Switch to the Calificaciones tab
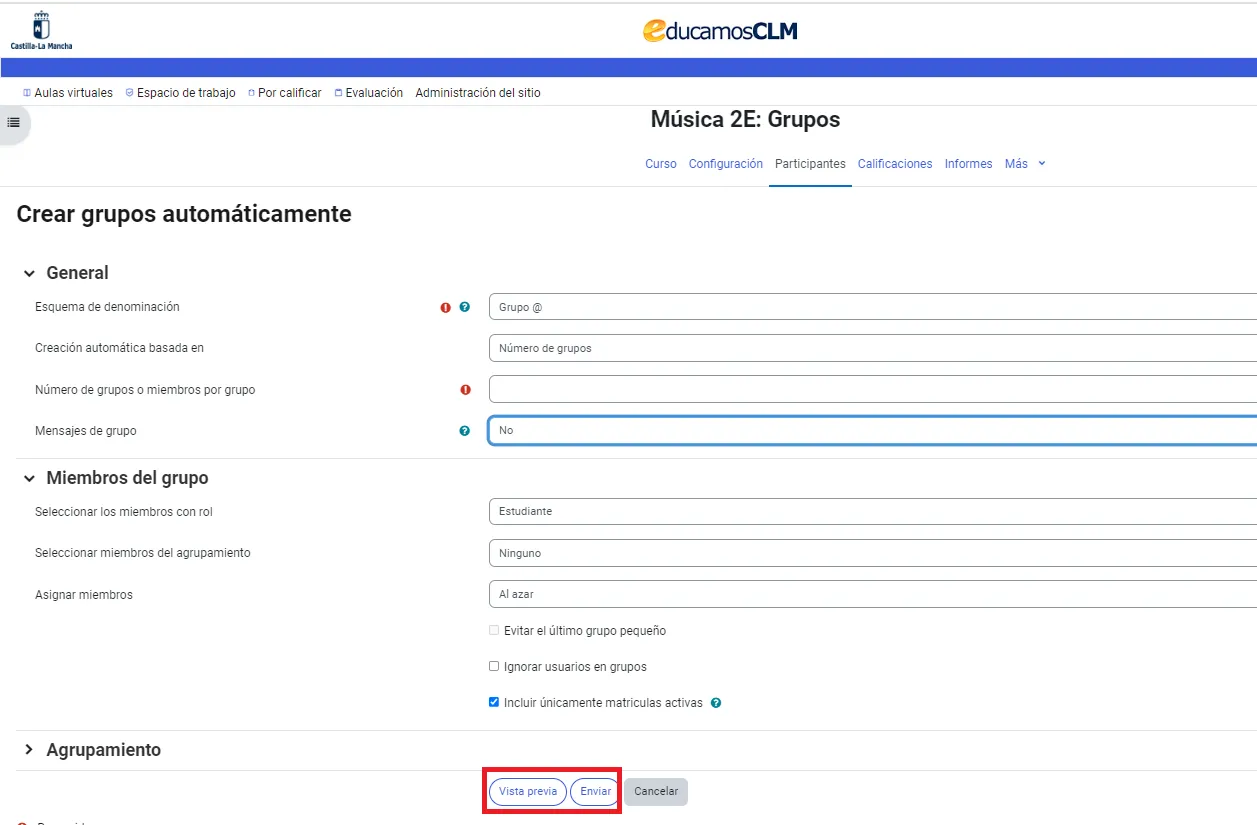 coord(894,164)
